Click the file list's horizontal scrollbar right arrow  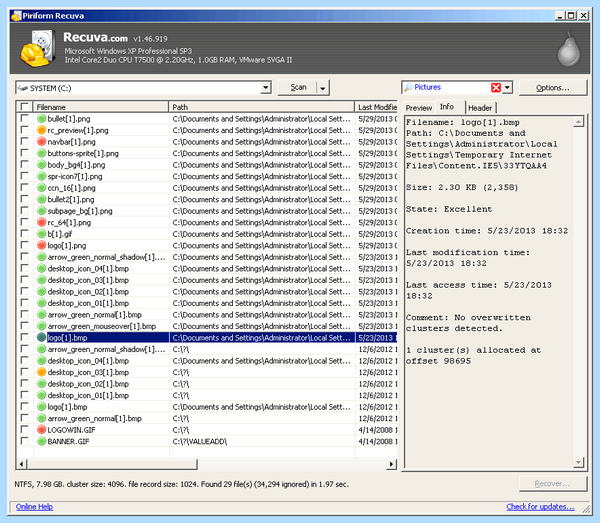[391, 464]
